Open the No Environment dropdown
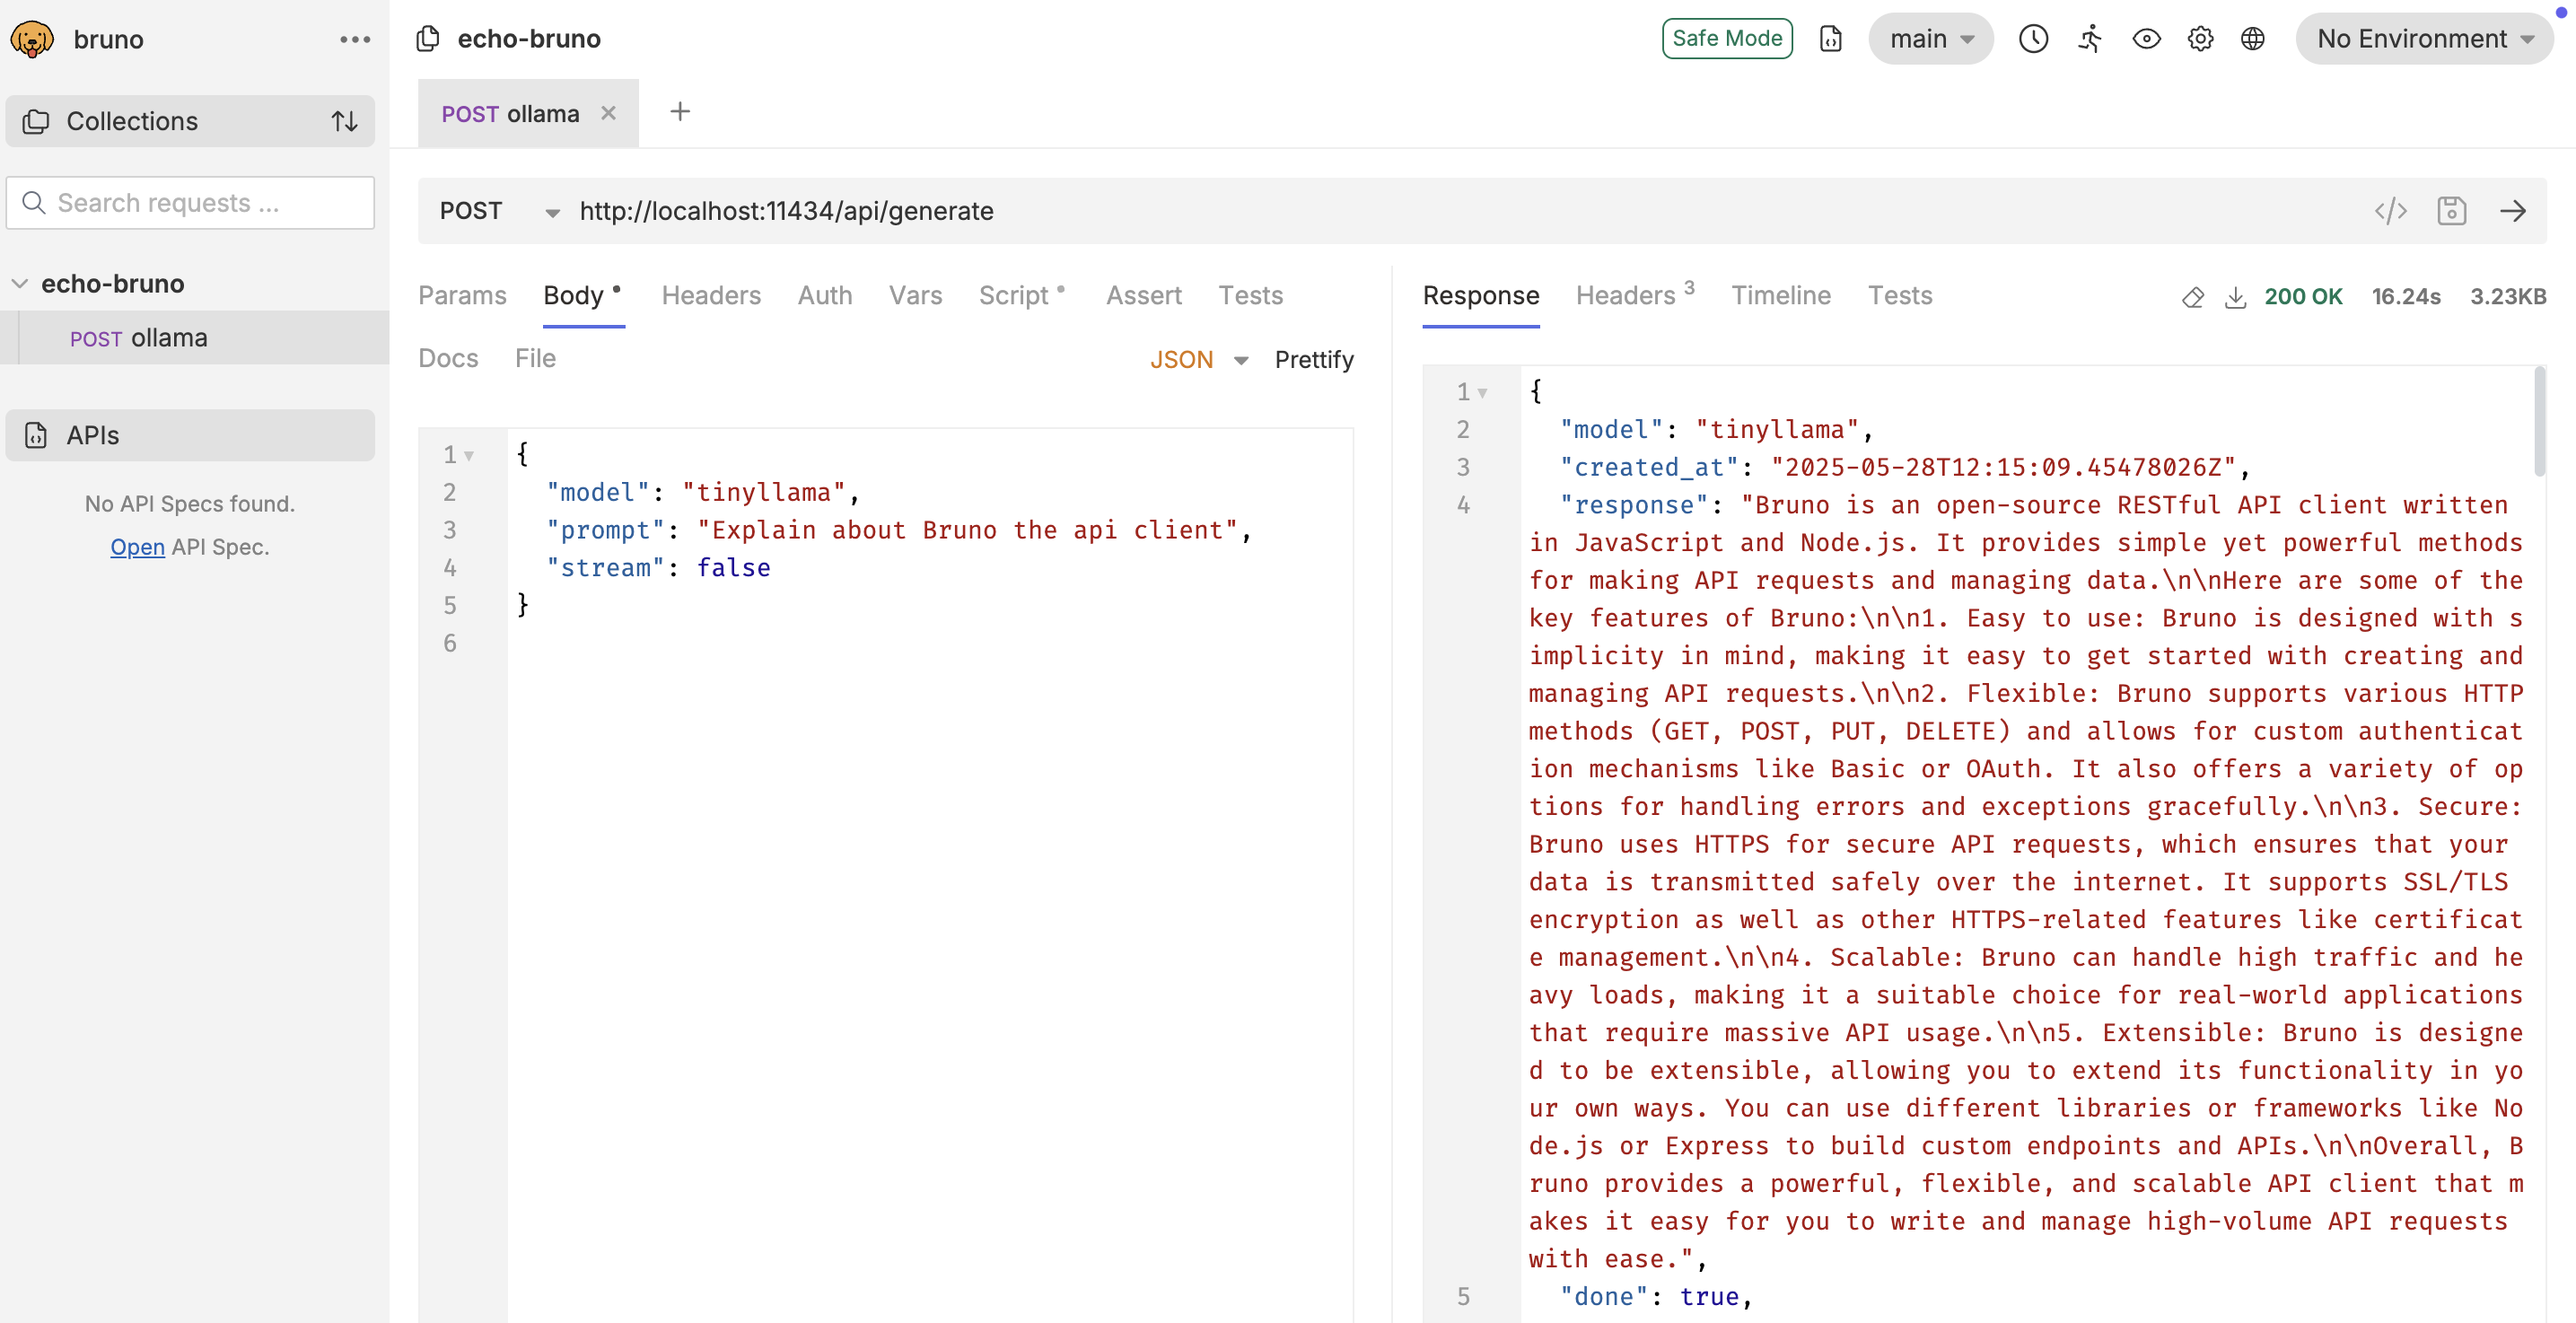The height and width of the screenshot is (1323, 2576). pyautogui.click(x=2425, y=38)
